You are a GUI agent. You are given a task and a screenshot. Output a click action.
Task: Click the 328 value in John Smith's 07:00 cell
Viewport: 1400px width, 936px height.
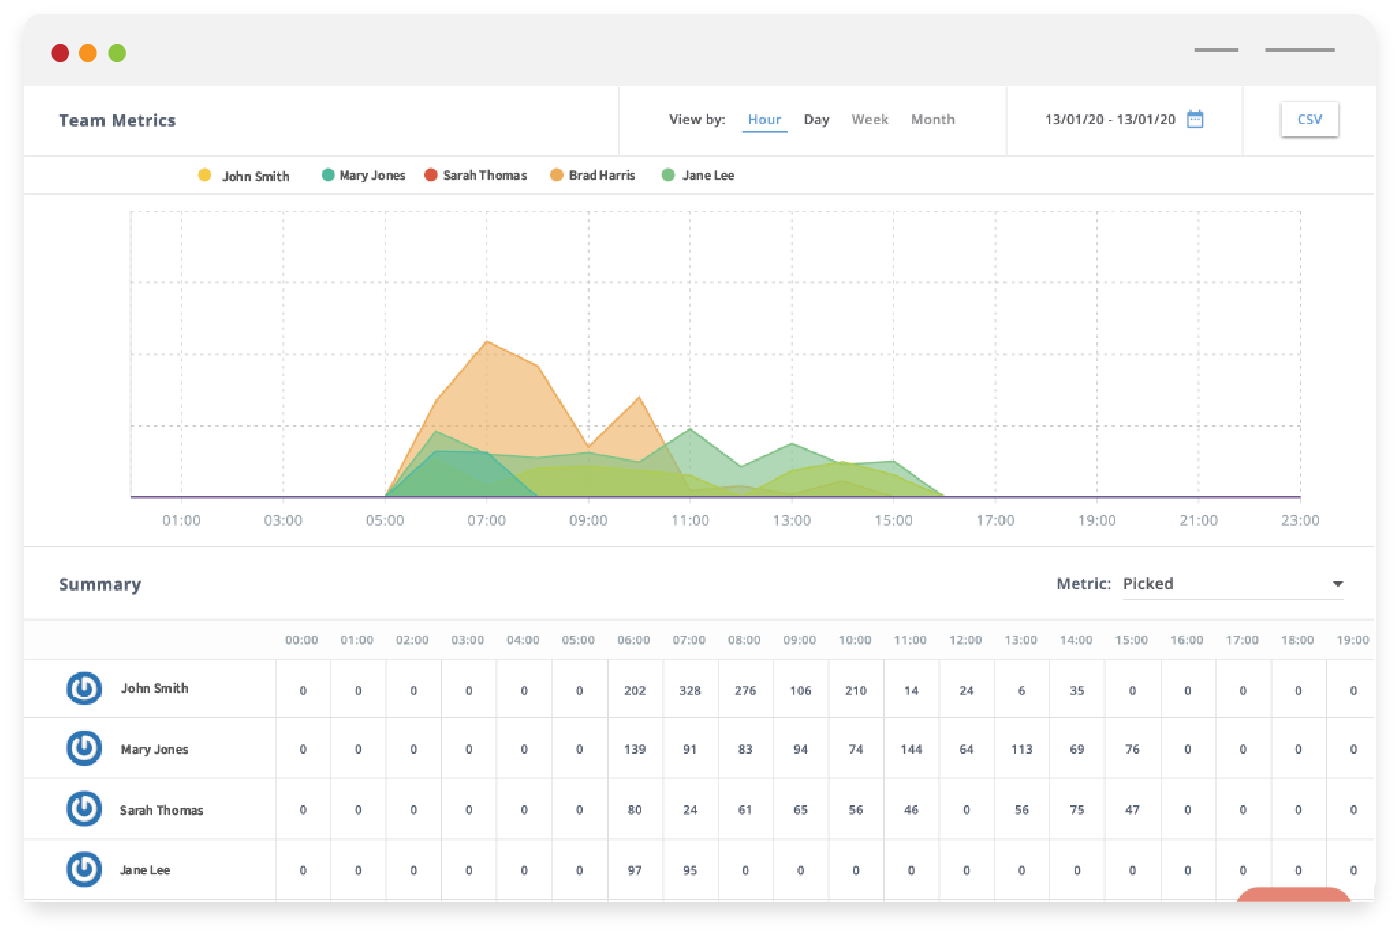click(x=690, y=689)
